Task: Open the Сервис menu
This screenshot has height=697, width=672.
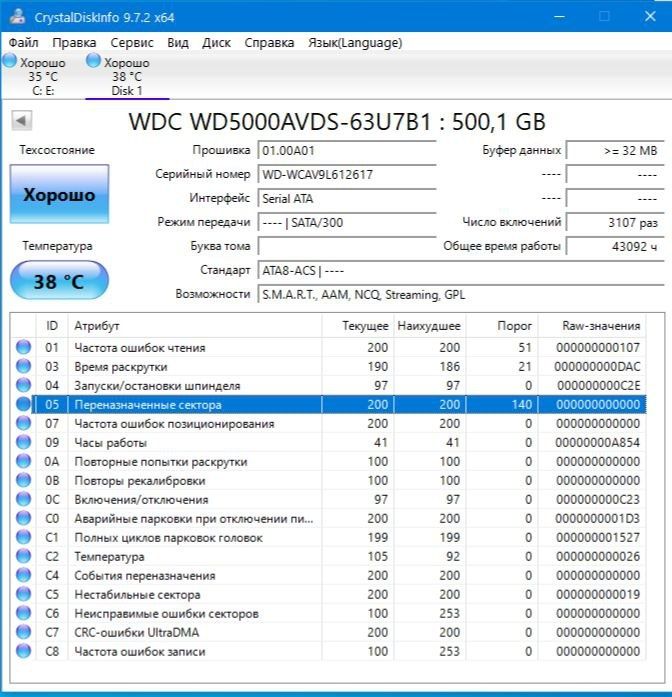Action: [132, 43]
